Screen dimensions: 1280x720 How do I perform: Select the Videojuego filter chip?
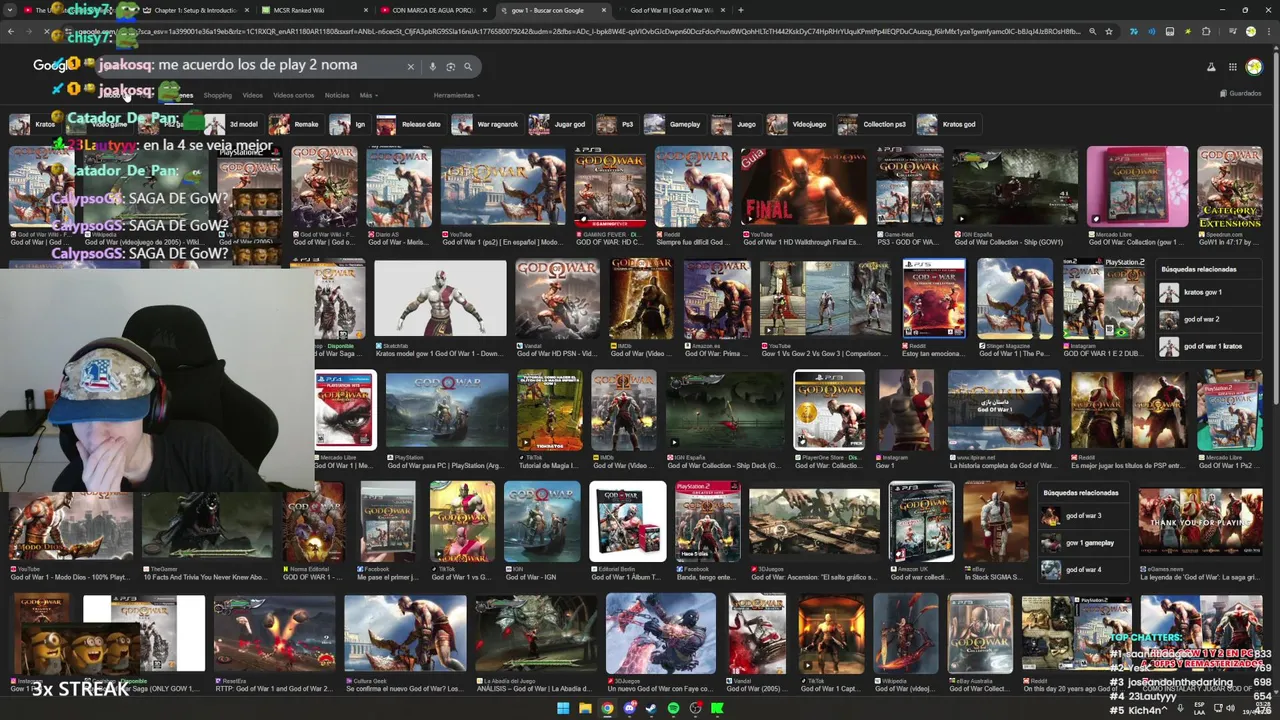798,124
